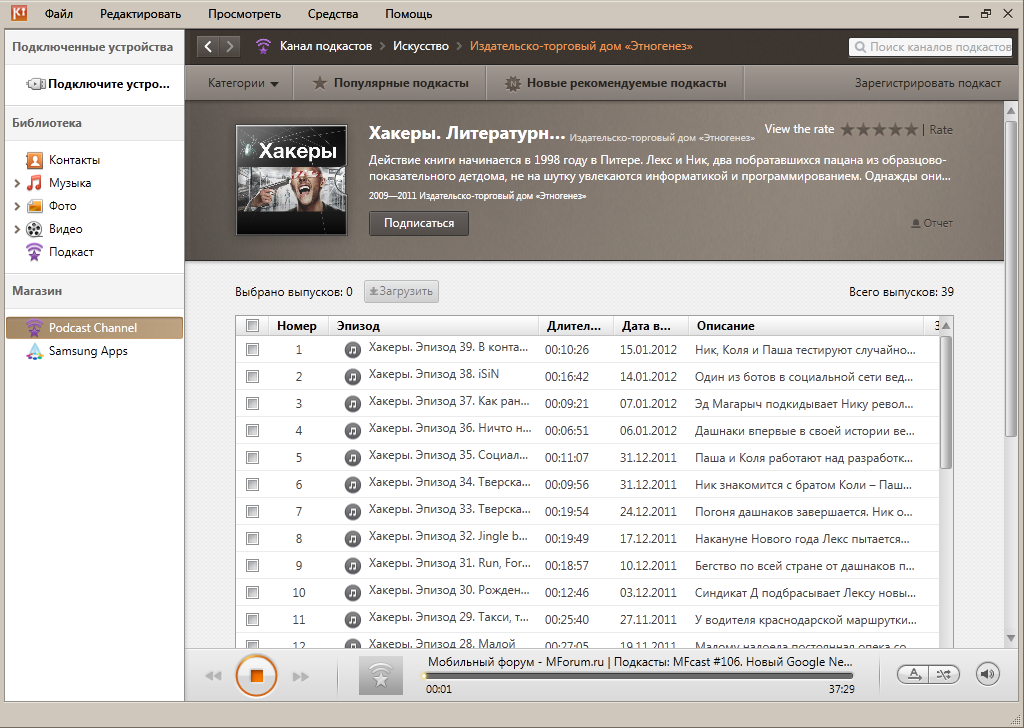Click the Kies logo icon

[19, 13]
